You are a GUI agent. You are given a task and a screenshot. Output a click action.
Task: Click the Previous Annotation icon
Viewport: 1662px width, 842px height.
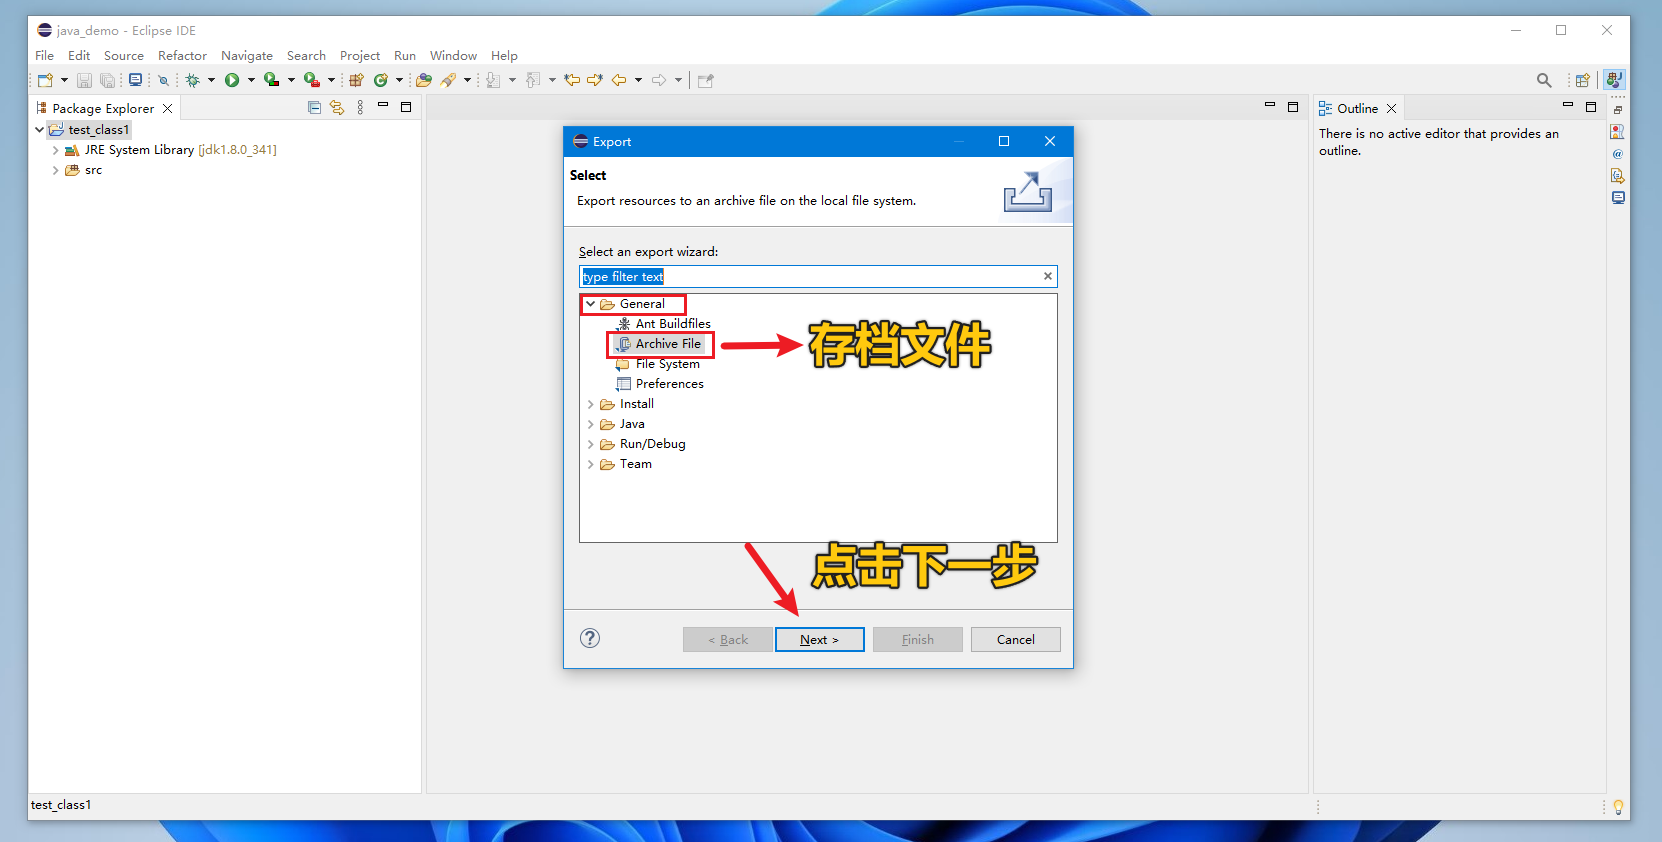[533, 80]
